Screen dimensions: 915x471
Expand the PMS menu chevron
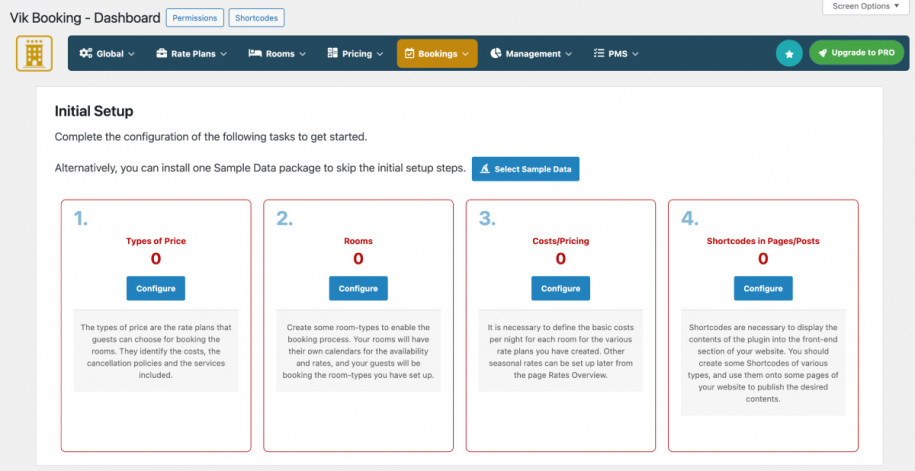click(x=635, y=54)
